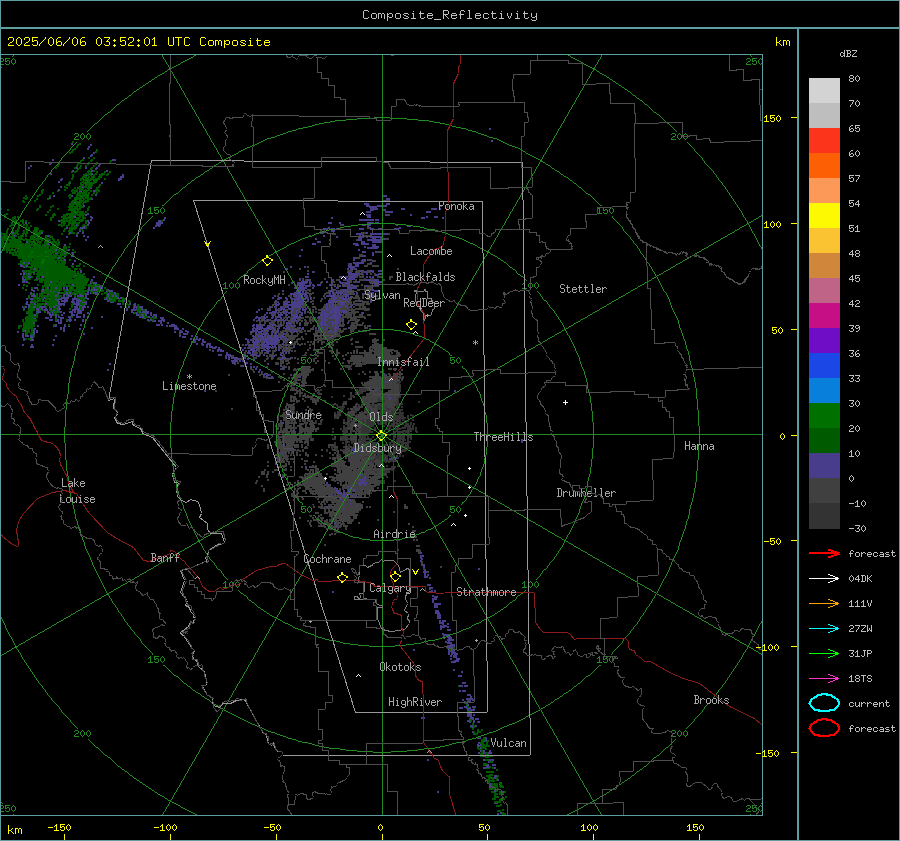Click the -150 tick label on bottom axis
This screenshot has width=900, height=841.
pyautogui.click(x=59, y=827)
